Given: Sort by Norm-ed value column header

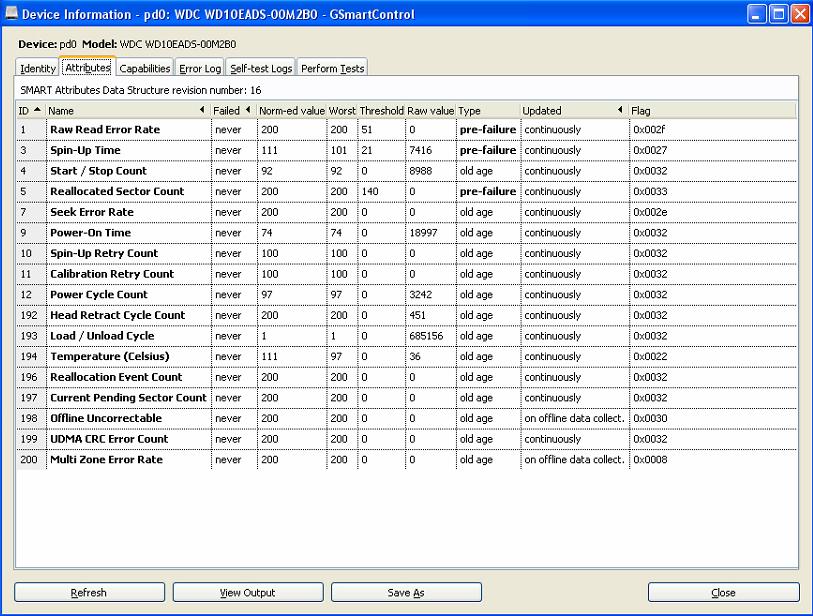Looking at the screenshot, I should tap(291, 110).
